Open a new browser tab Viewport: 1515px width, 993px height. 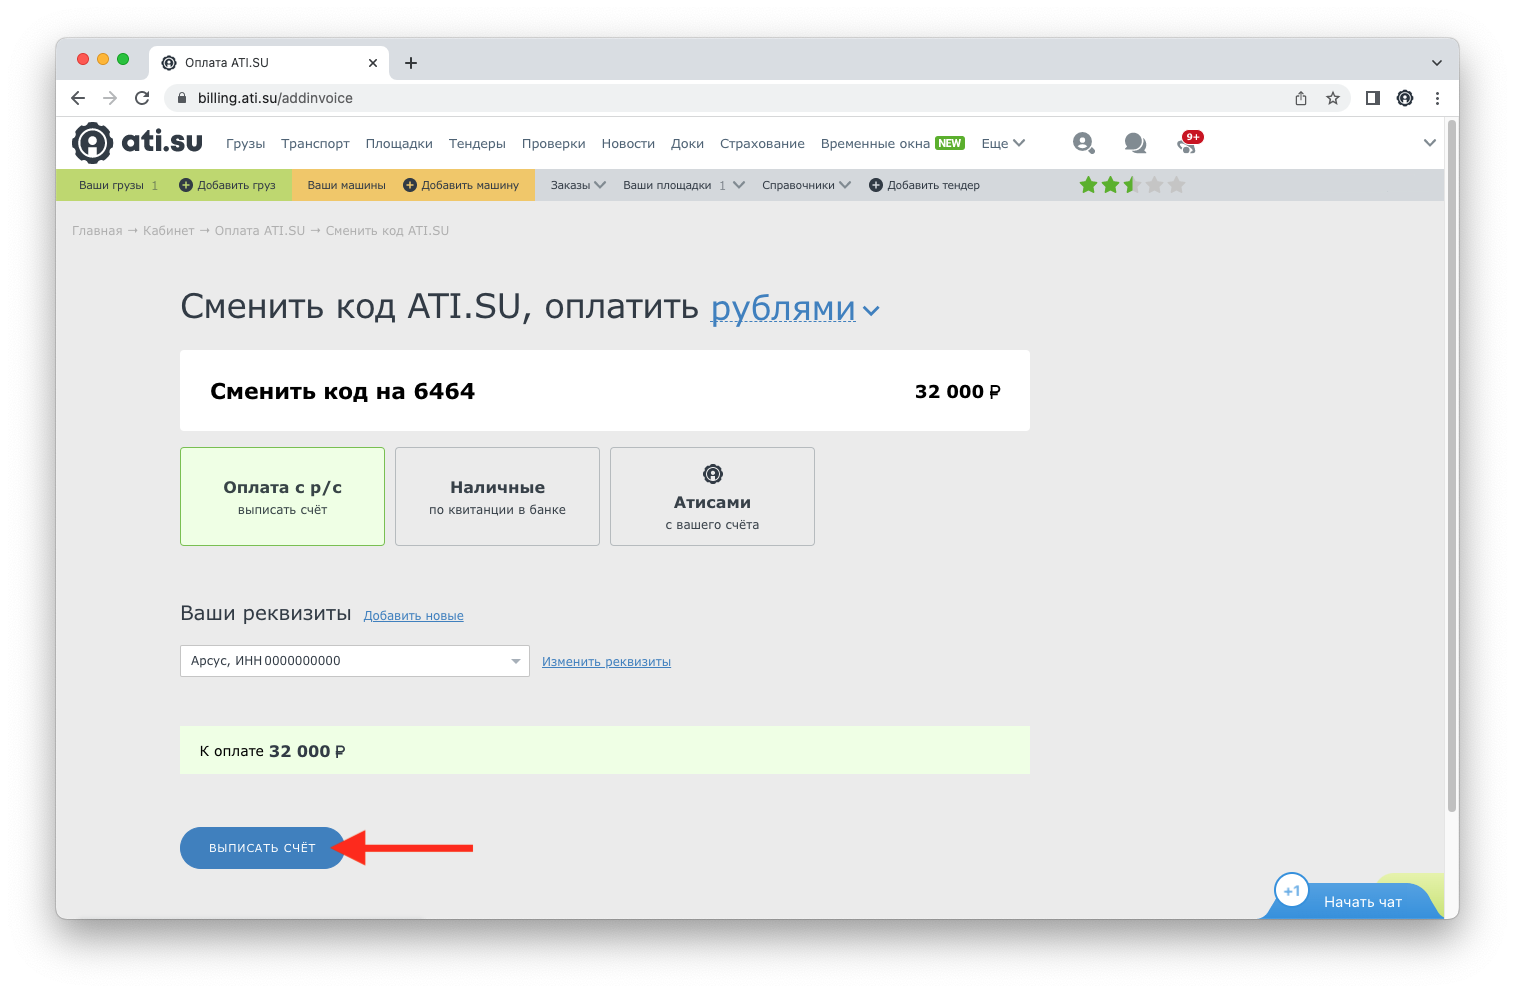click(410, 63)
